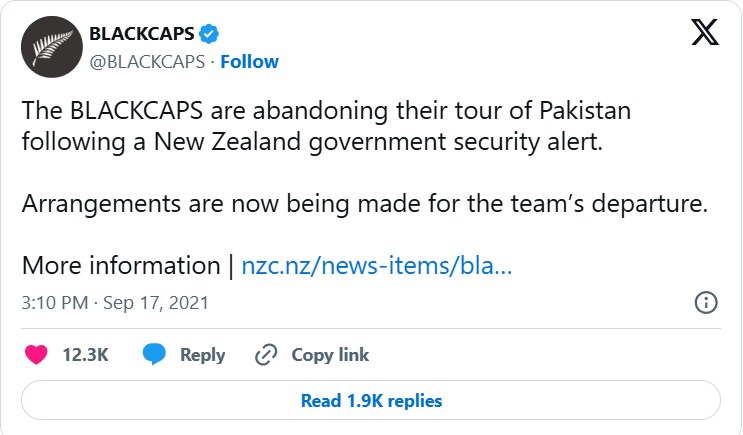Click the reply speech bubble icon

click(x=153, y=354)
